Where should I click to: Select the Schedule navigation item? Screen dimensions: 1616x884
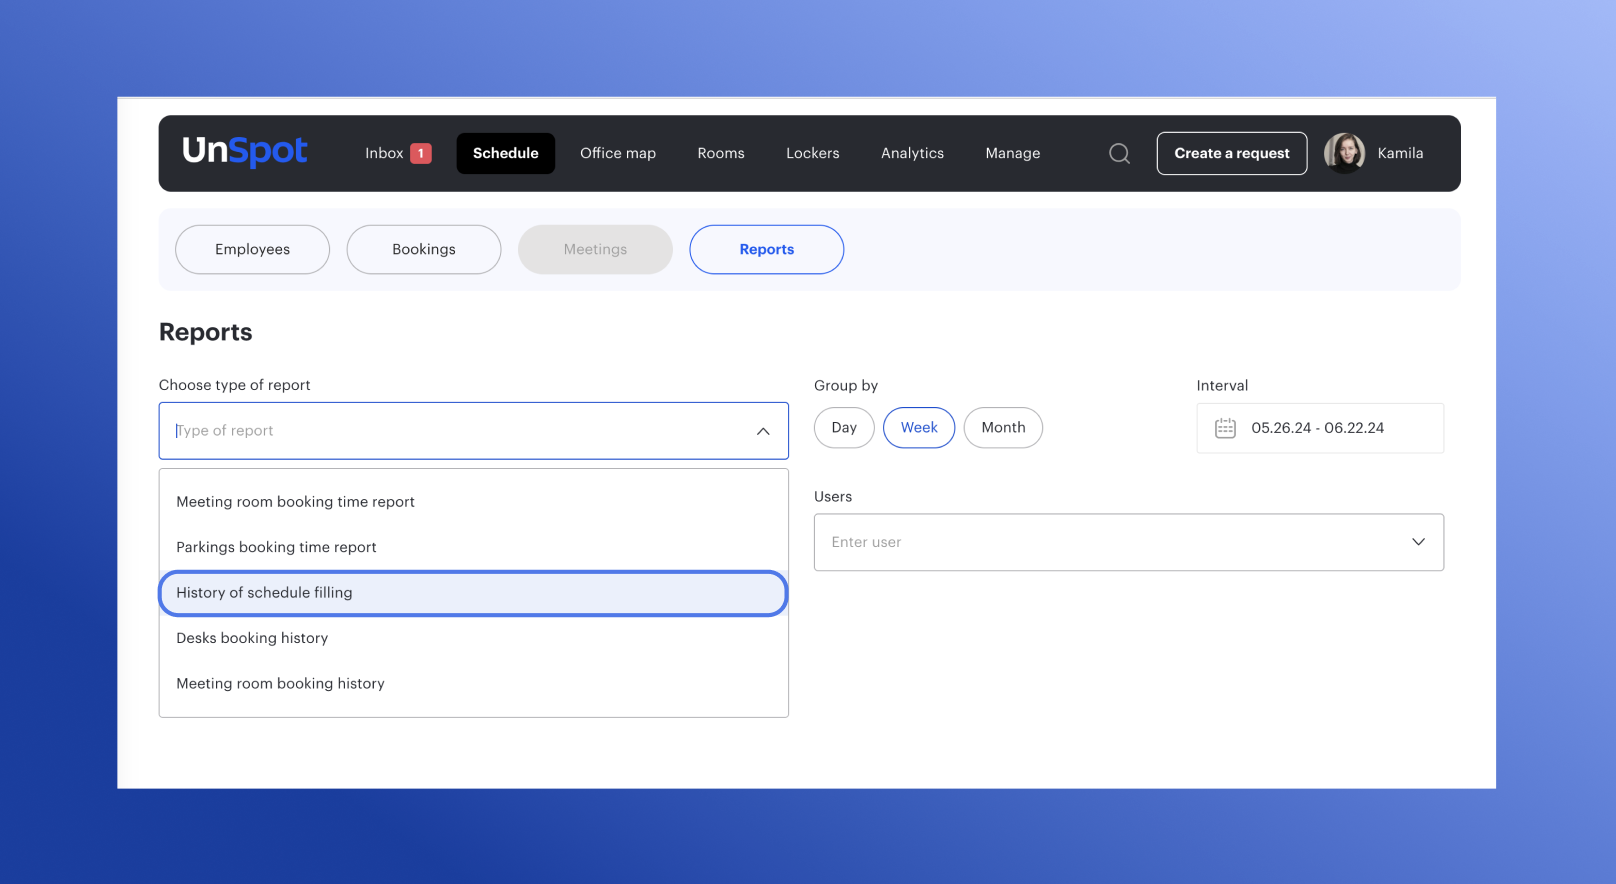506,153
